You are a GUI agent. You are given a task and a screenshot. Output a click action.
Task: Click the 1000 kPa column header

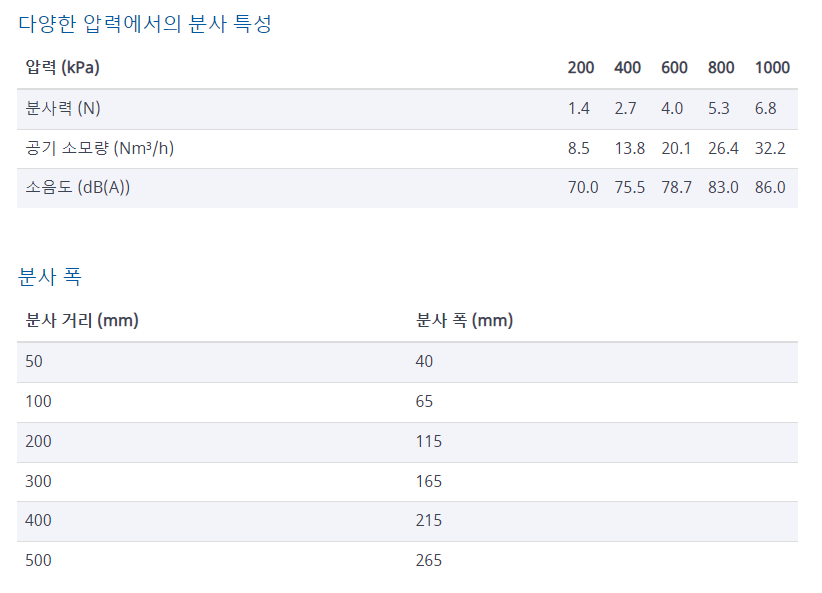click(x=771, y=68)
